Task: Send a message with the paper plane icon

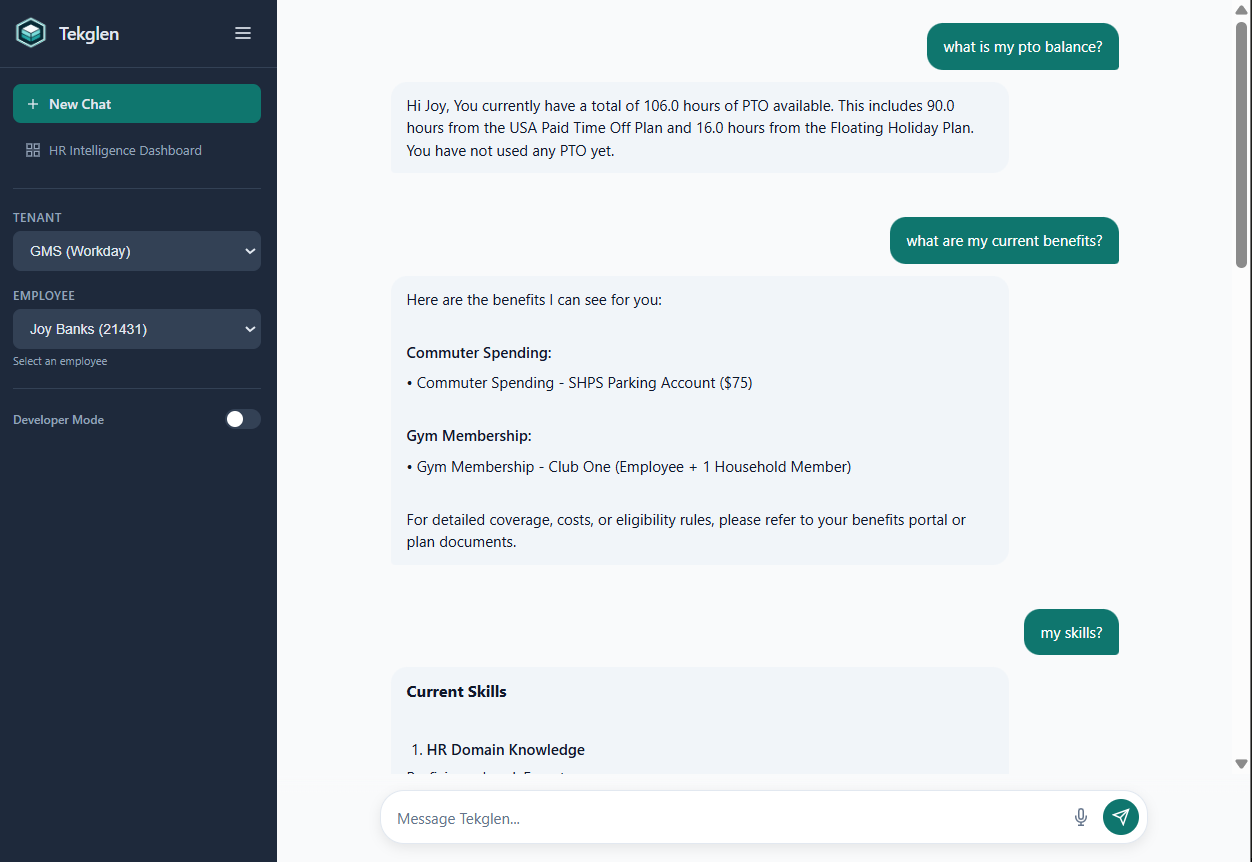Action: [1120, 817]
